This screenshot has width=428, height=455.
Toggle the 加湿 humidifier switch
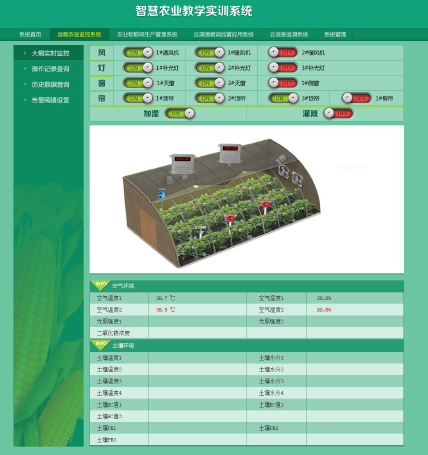(180, 114)
